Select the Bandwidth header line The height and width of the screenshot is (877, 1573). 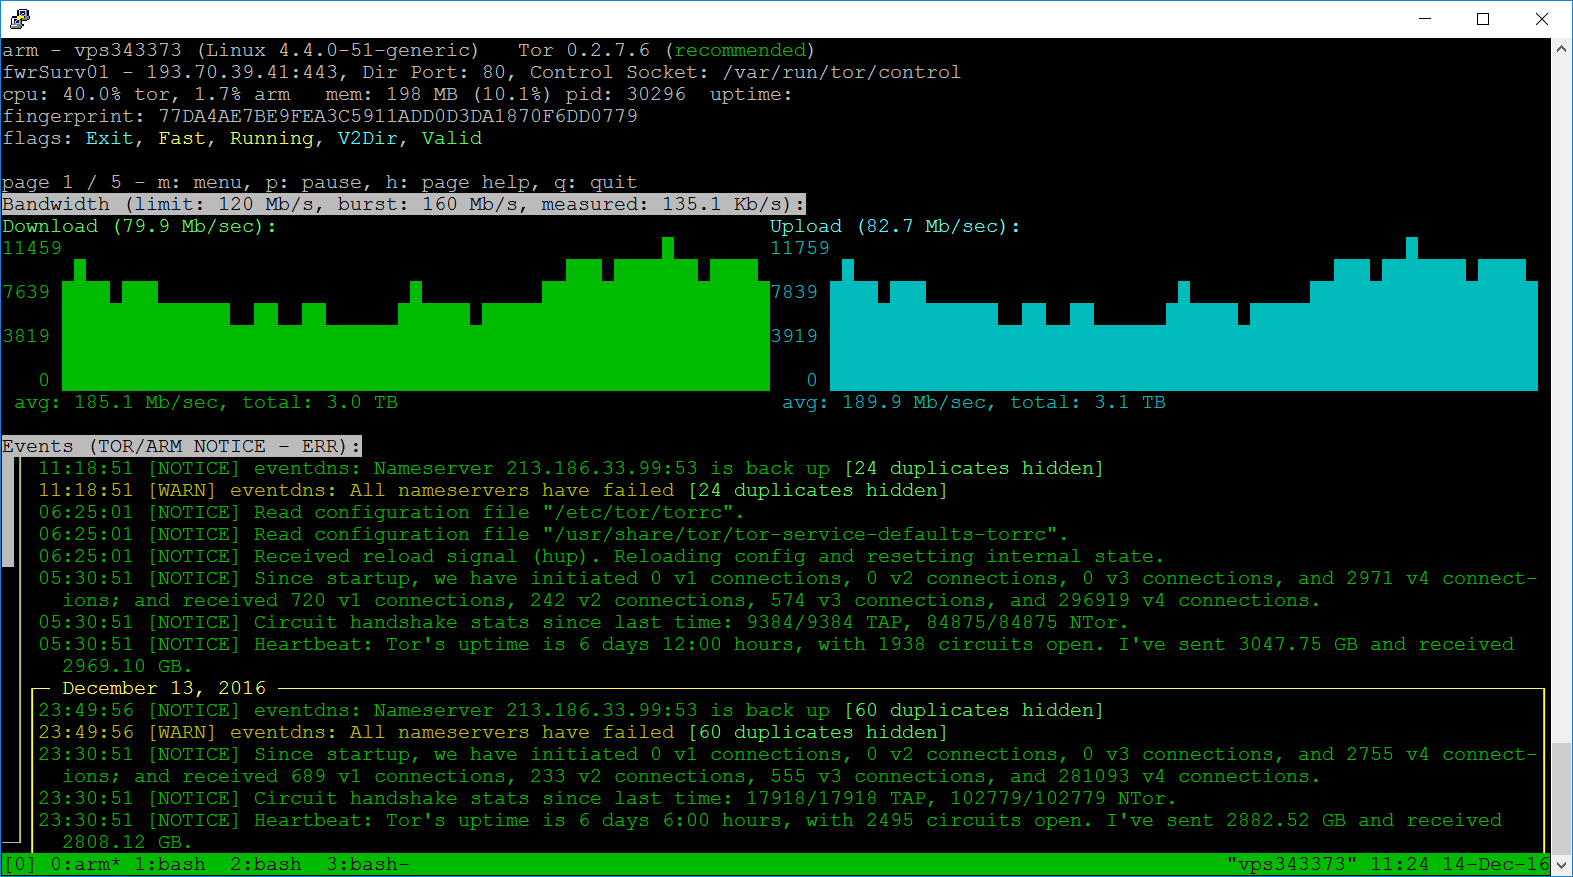(x=402, y=204)
